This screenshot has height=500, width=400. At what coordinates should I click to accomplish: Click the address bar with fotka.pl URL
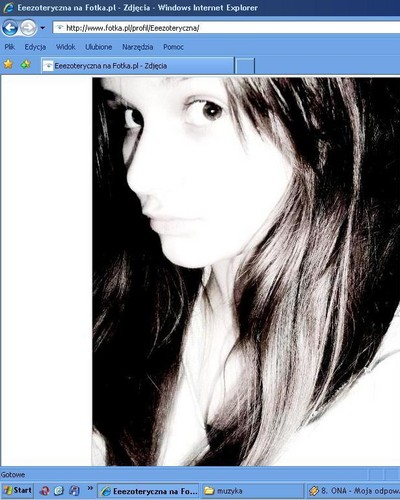pos(226,28)
